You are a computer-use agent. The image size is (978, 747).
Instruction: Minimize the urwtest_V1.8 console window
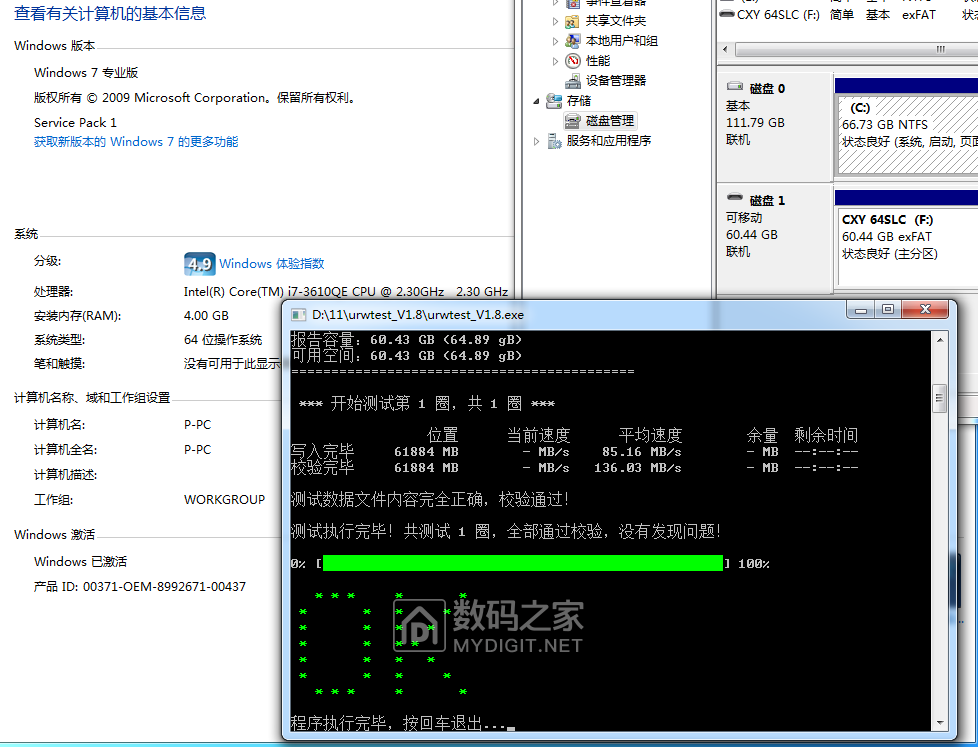(x=861, y=309)
